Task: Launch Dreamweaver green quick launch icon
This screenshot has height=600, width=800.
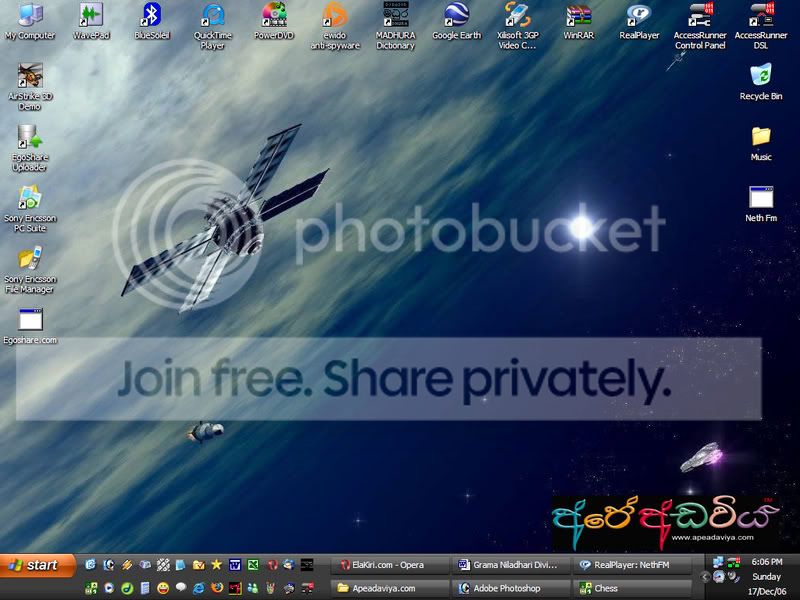Action: click(128, 588)
